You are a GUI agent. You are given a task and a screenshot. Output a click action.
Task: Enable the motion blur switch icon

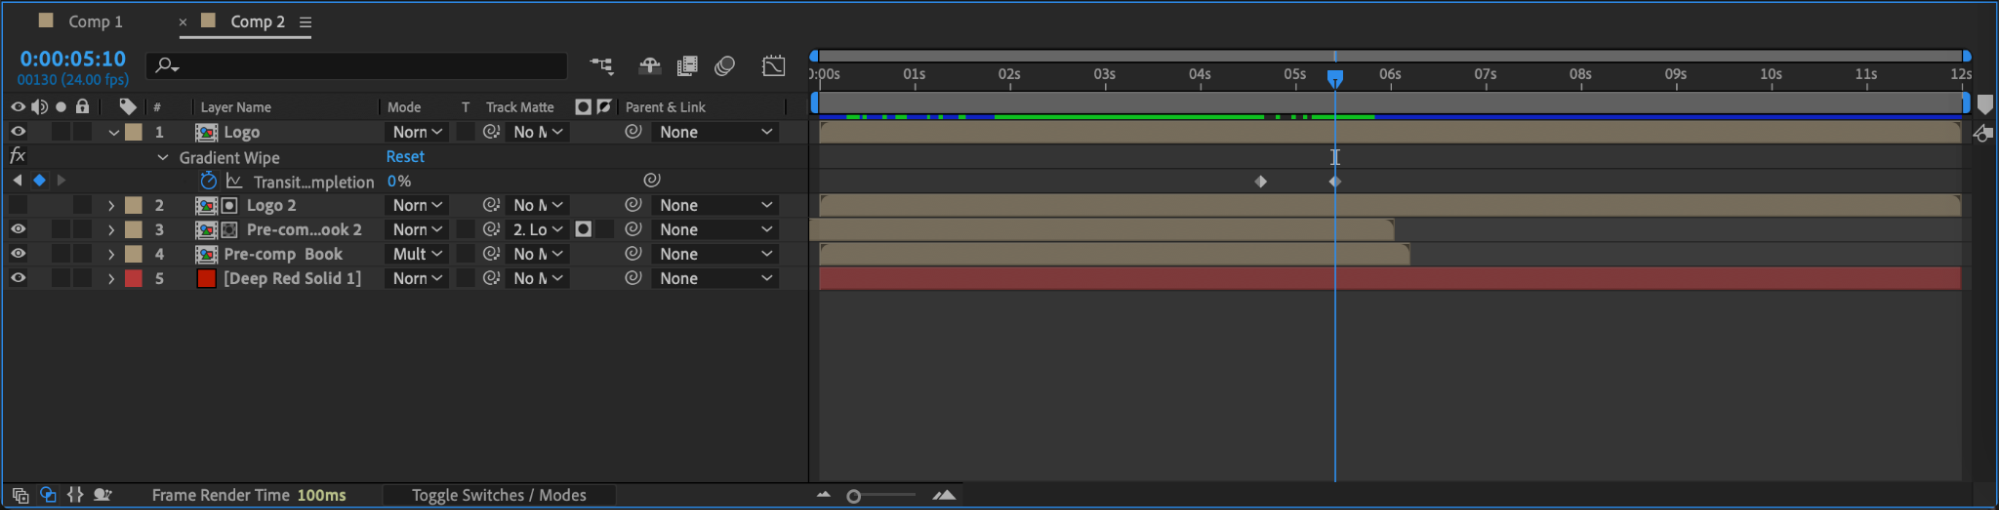tap(725, 66)
